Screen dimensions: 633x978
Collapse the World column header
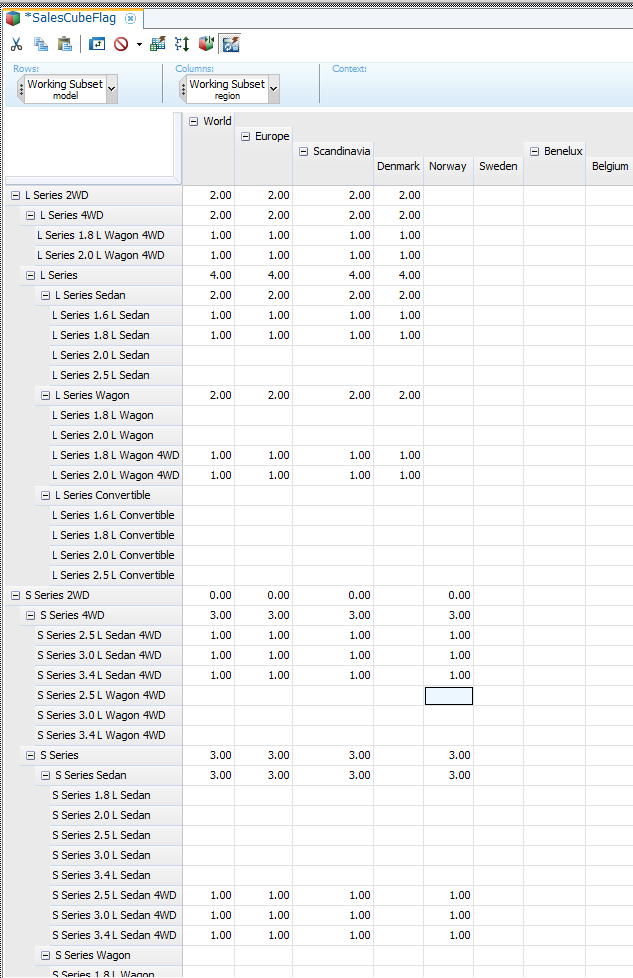(x=193, y=121)
